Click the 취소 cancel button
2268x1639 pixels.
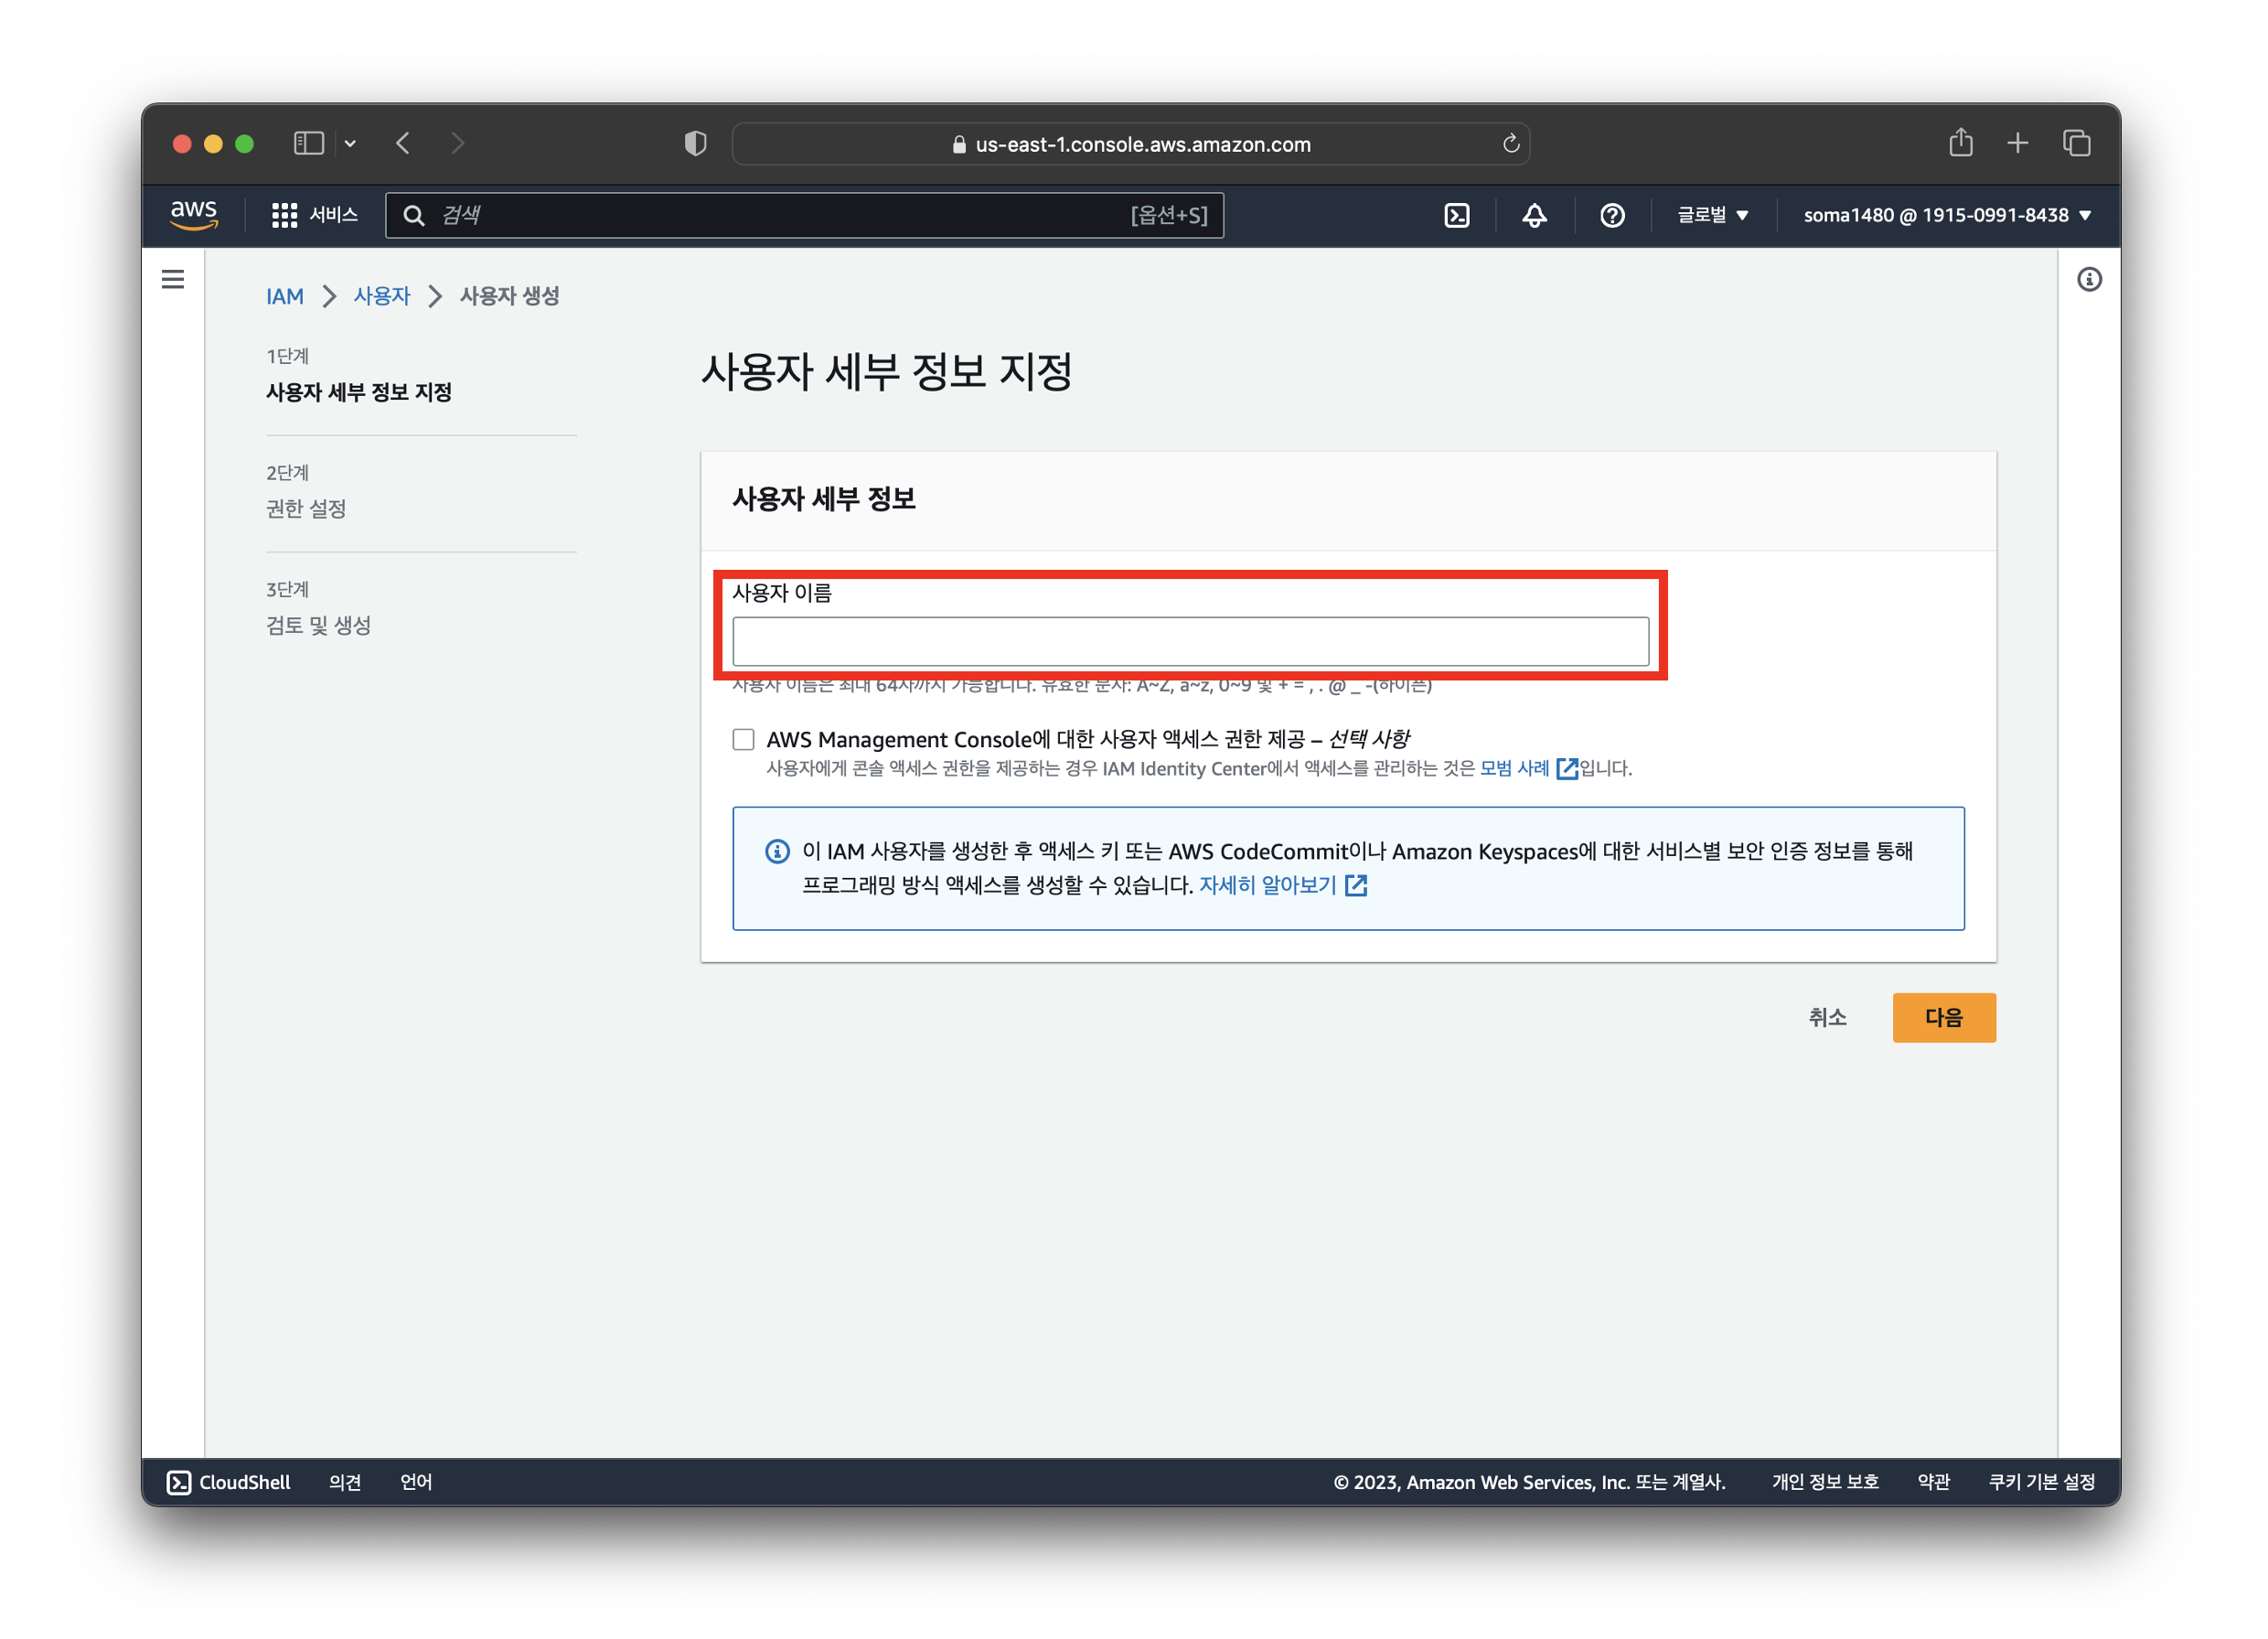pos(1827,1017)
